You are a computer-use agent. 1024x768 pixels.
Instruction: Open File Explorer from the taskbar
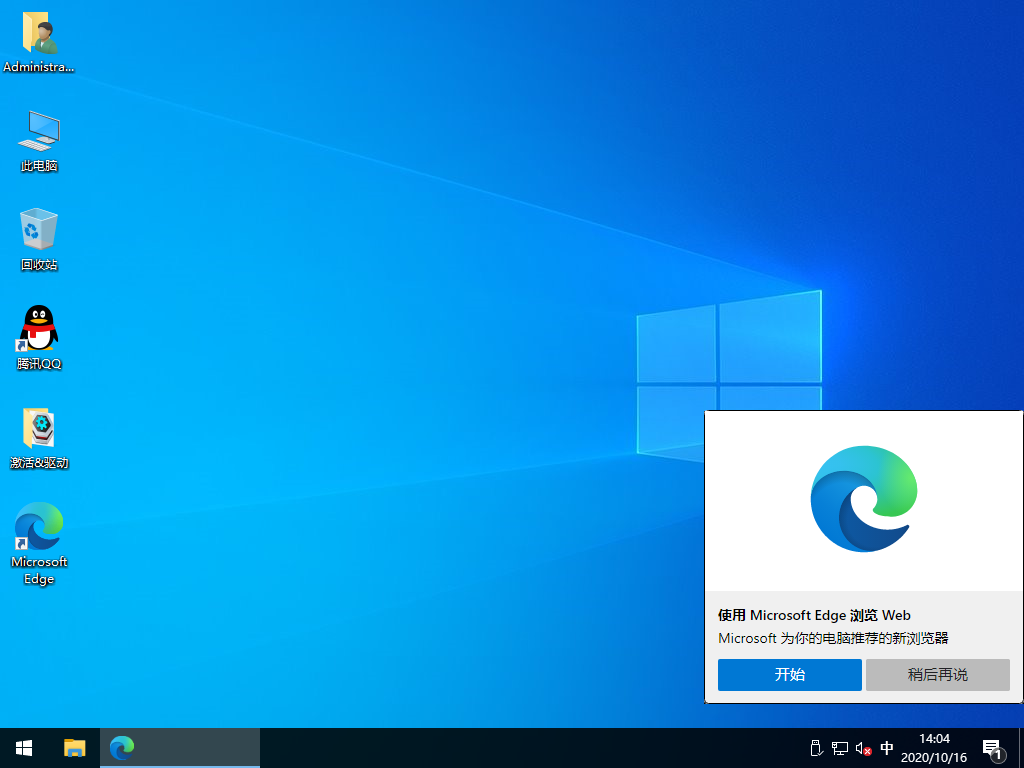tap(75, 747)
